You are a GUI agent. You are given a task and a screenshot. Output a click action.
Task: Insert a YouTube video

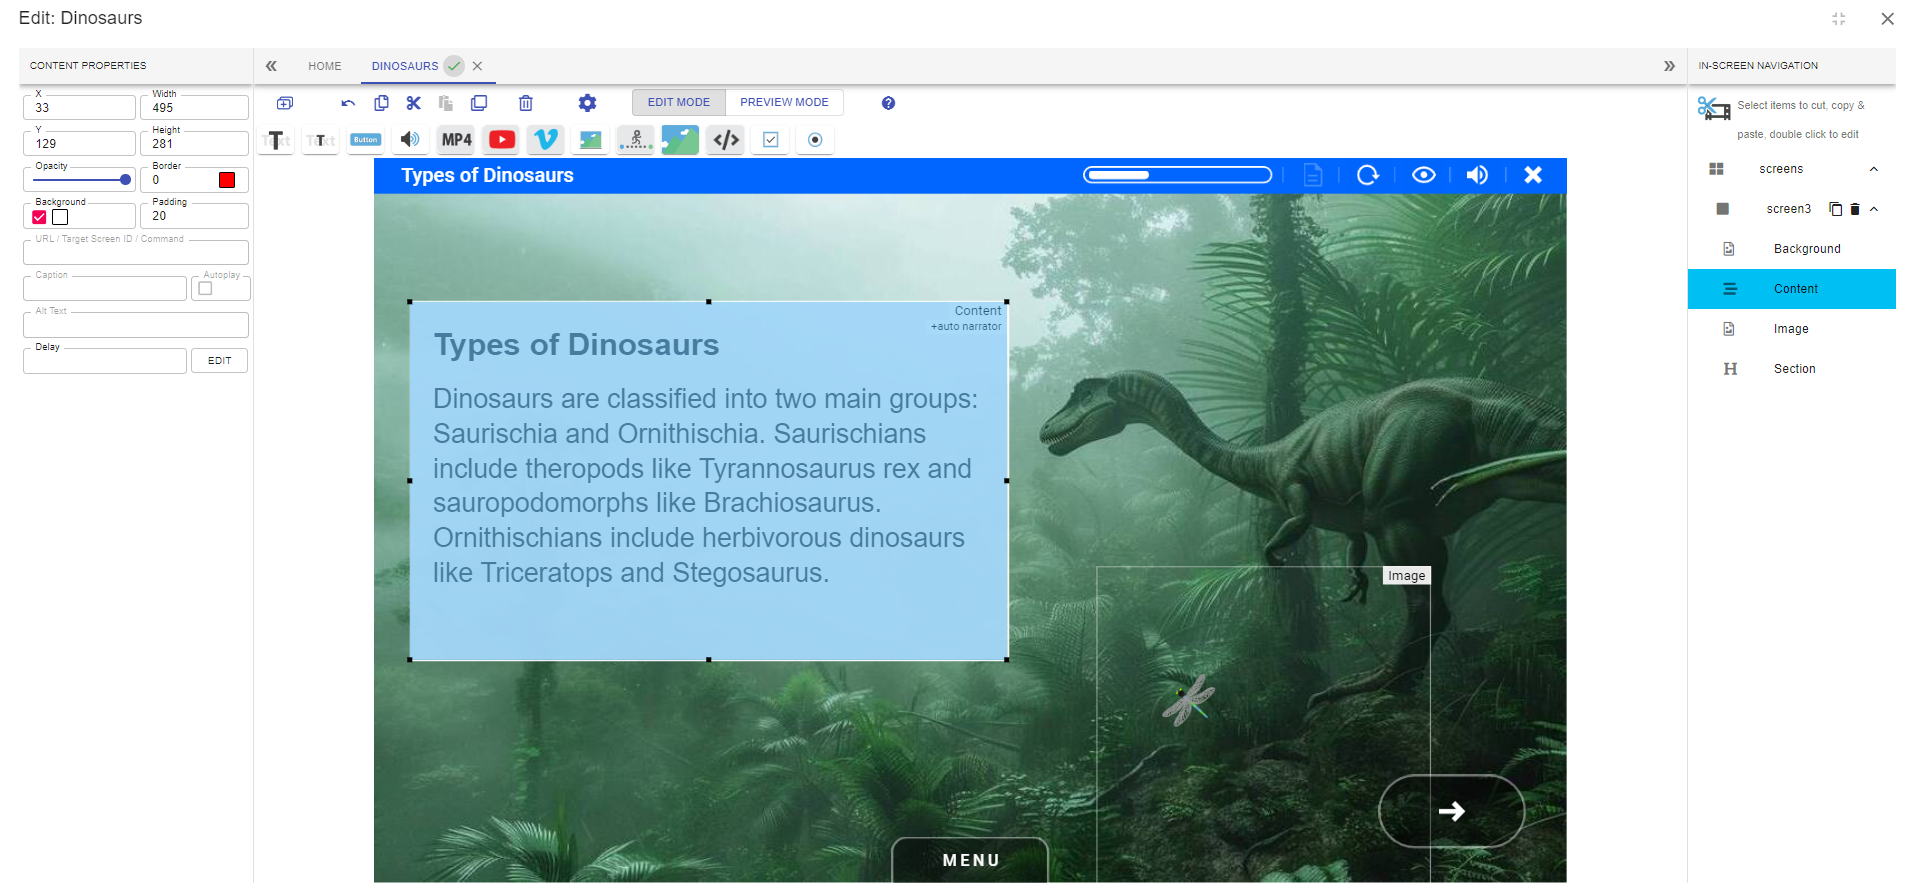pos(502,140)
